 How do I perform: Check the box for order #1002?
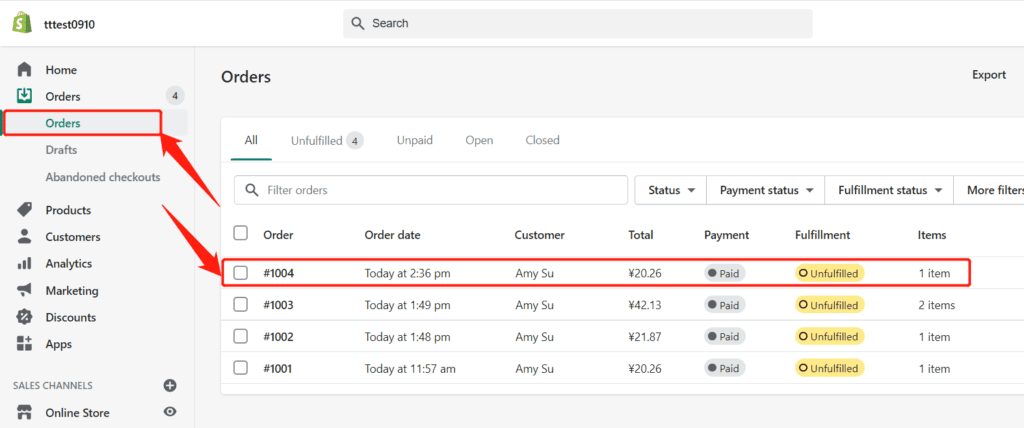coord(241,337)
